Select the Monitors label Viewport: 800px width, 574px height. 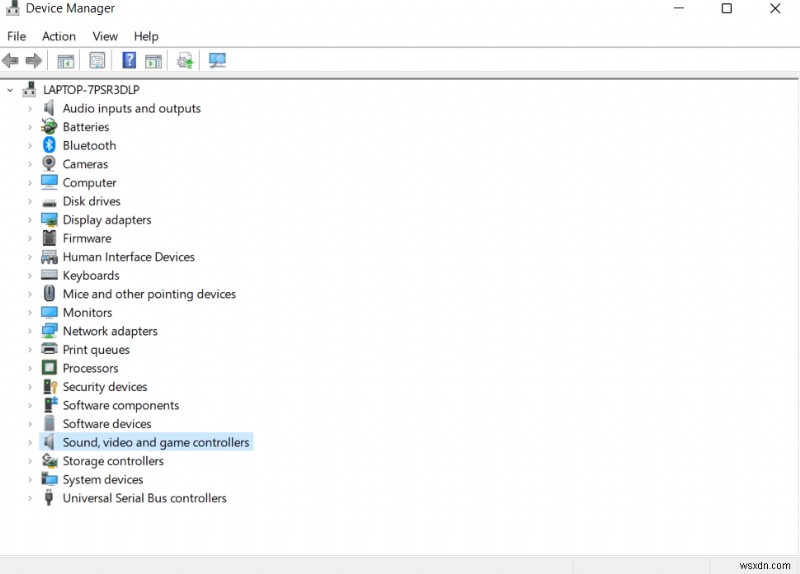pyautogui.click(x=87, y=312)
